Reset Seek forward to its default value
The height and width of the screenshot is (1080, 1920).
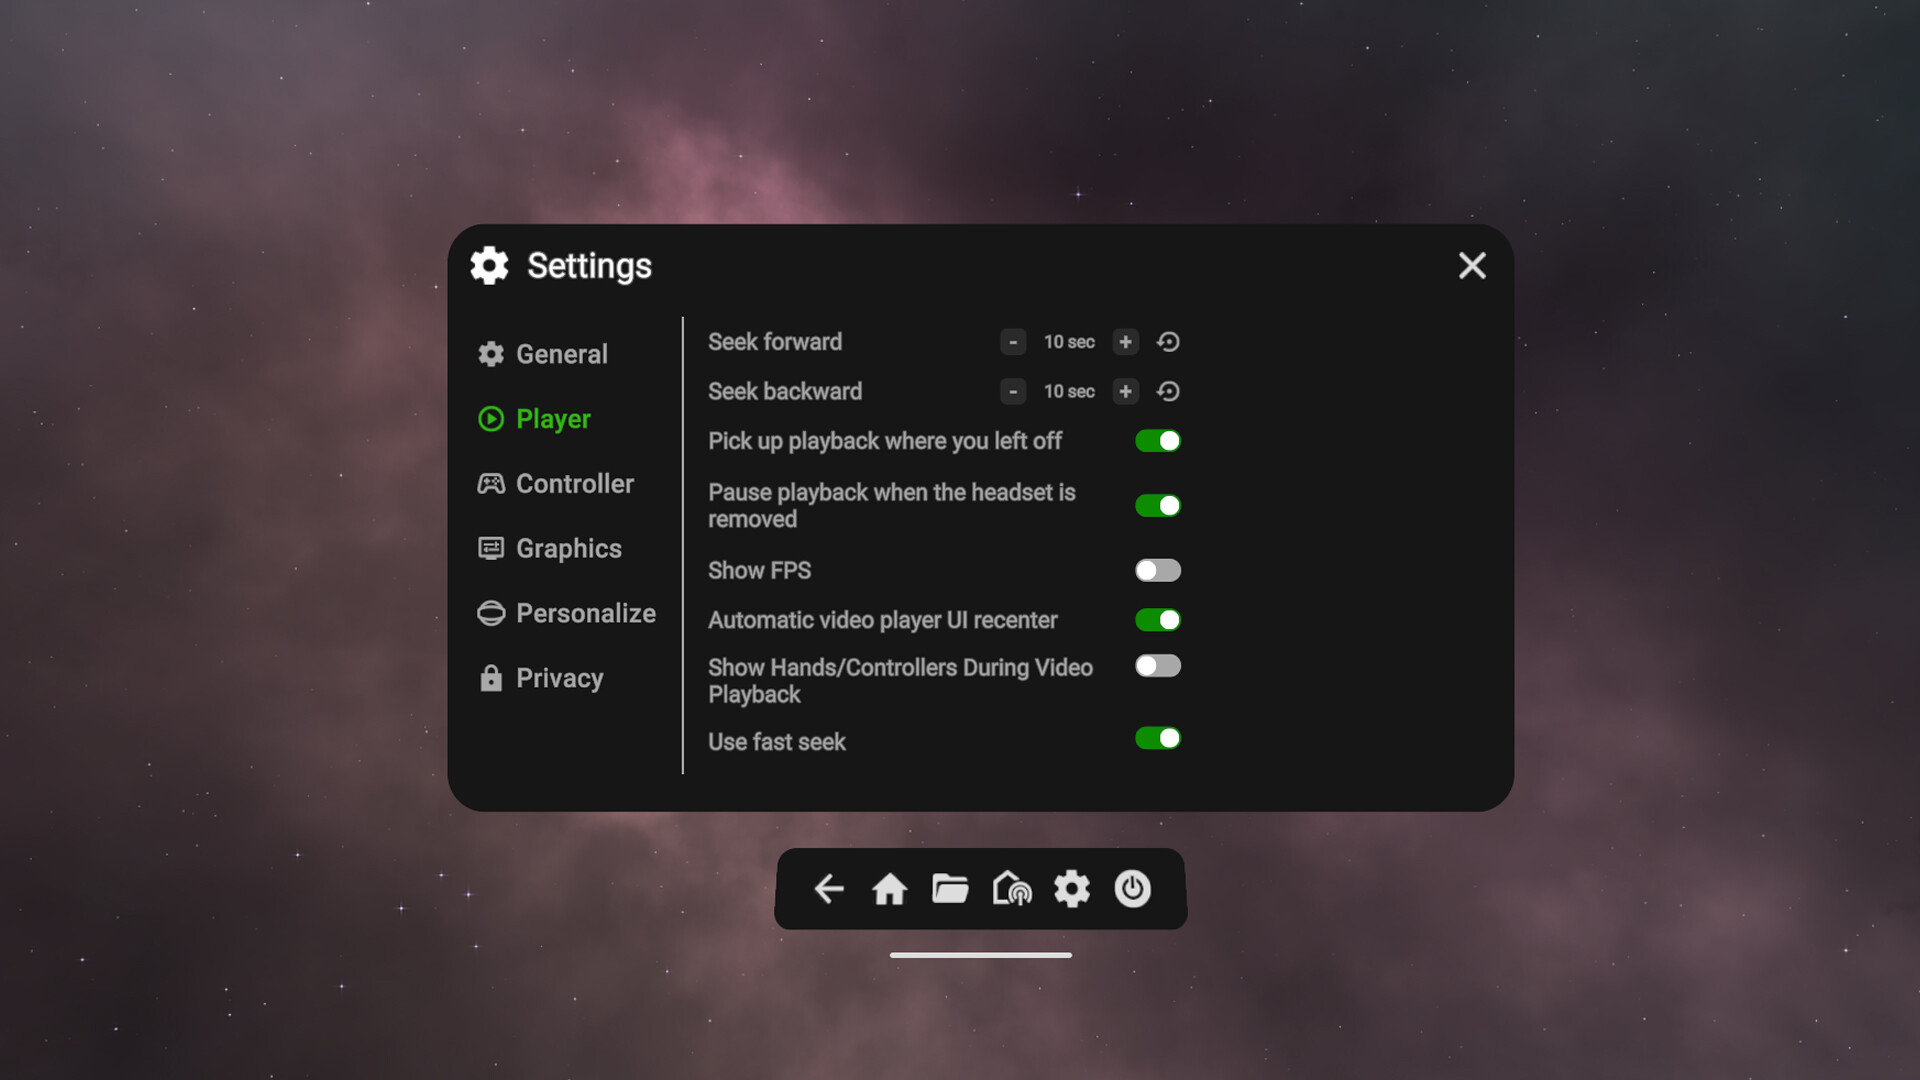point(1168,342)
